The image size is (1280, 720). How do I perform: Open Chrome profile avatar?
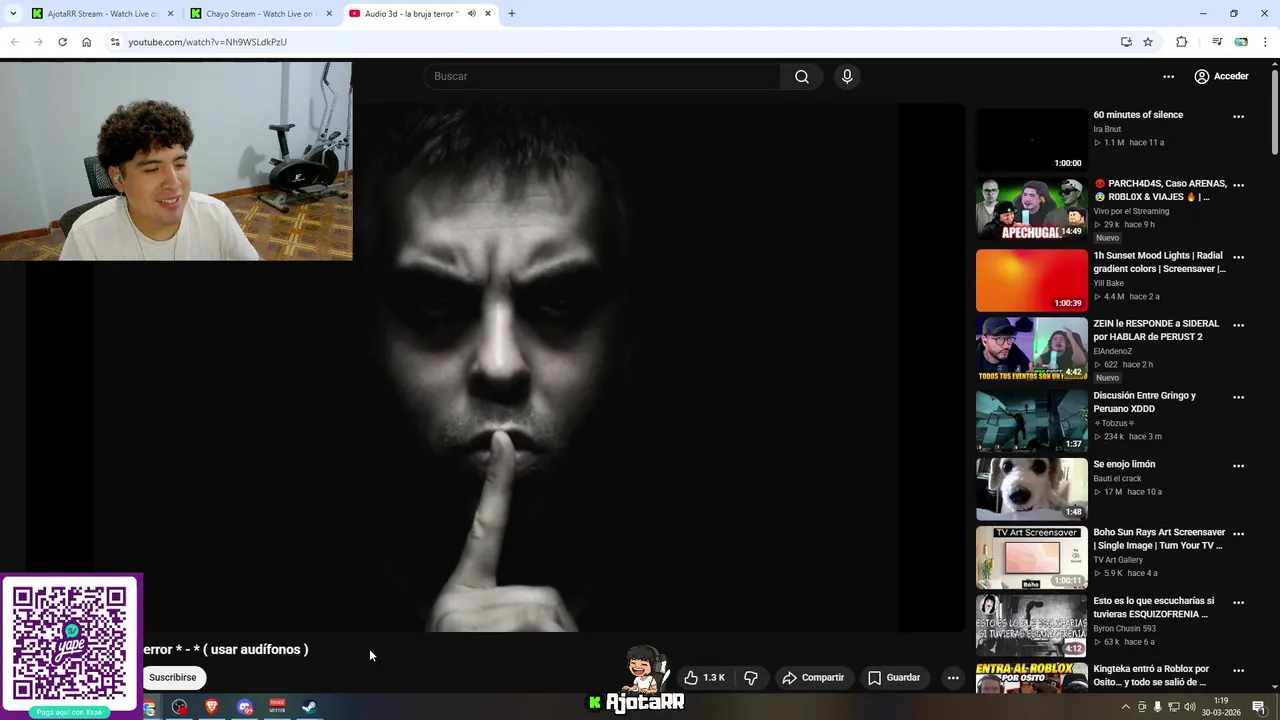1241,42
